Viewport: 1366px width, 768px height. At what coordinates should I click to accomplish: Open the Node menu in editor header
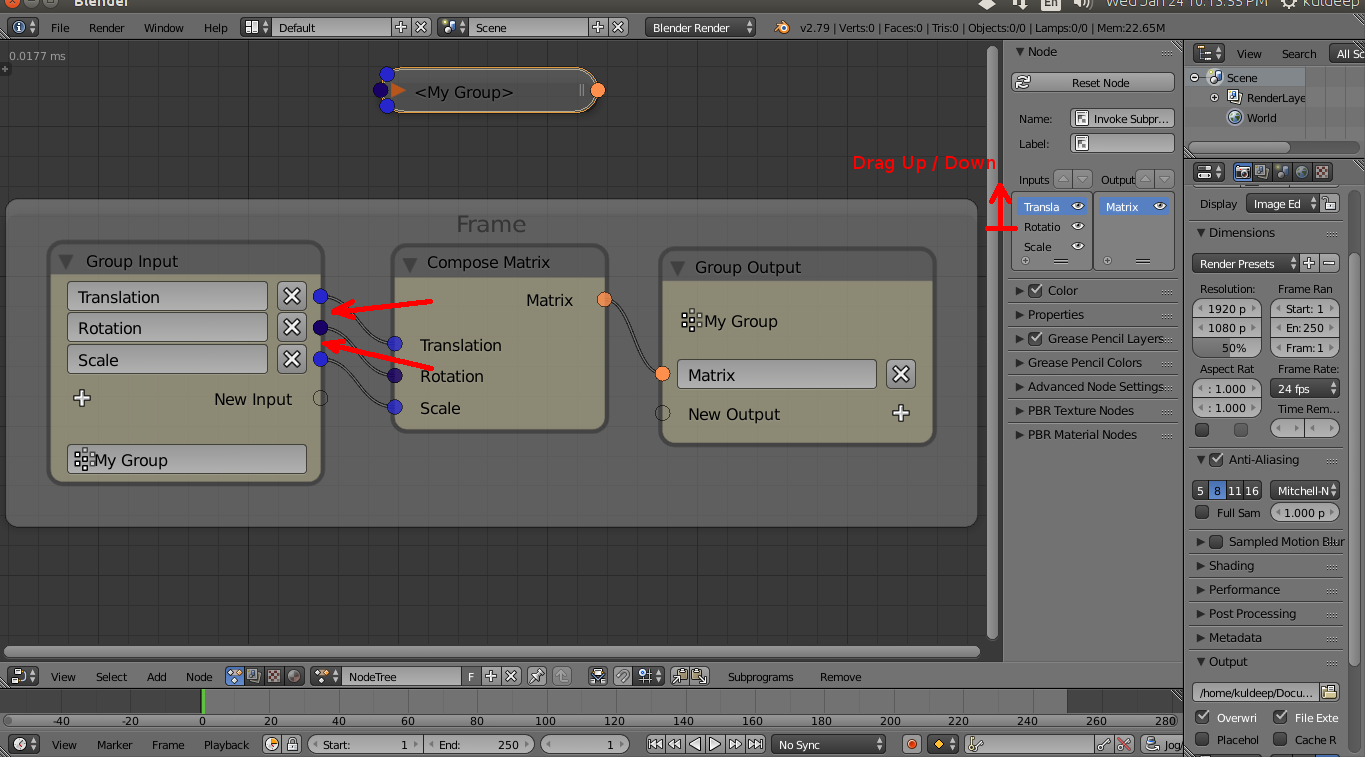click(199, 677)
